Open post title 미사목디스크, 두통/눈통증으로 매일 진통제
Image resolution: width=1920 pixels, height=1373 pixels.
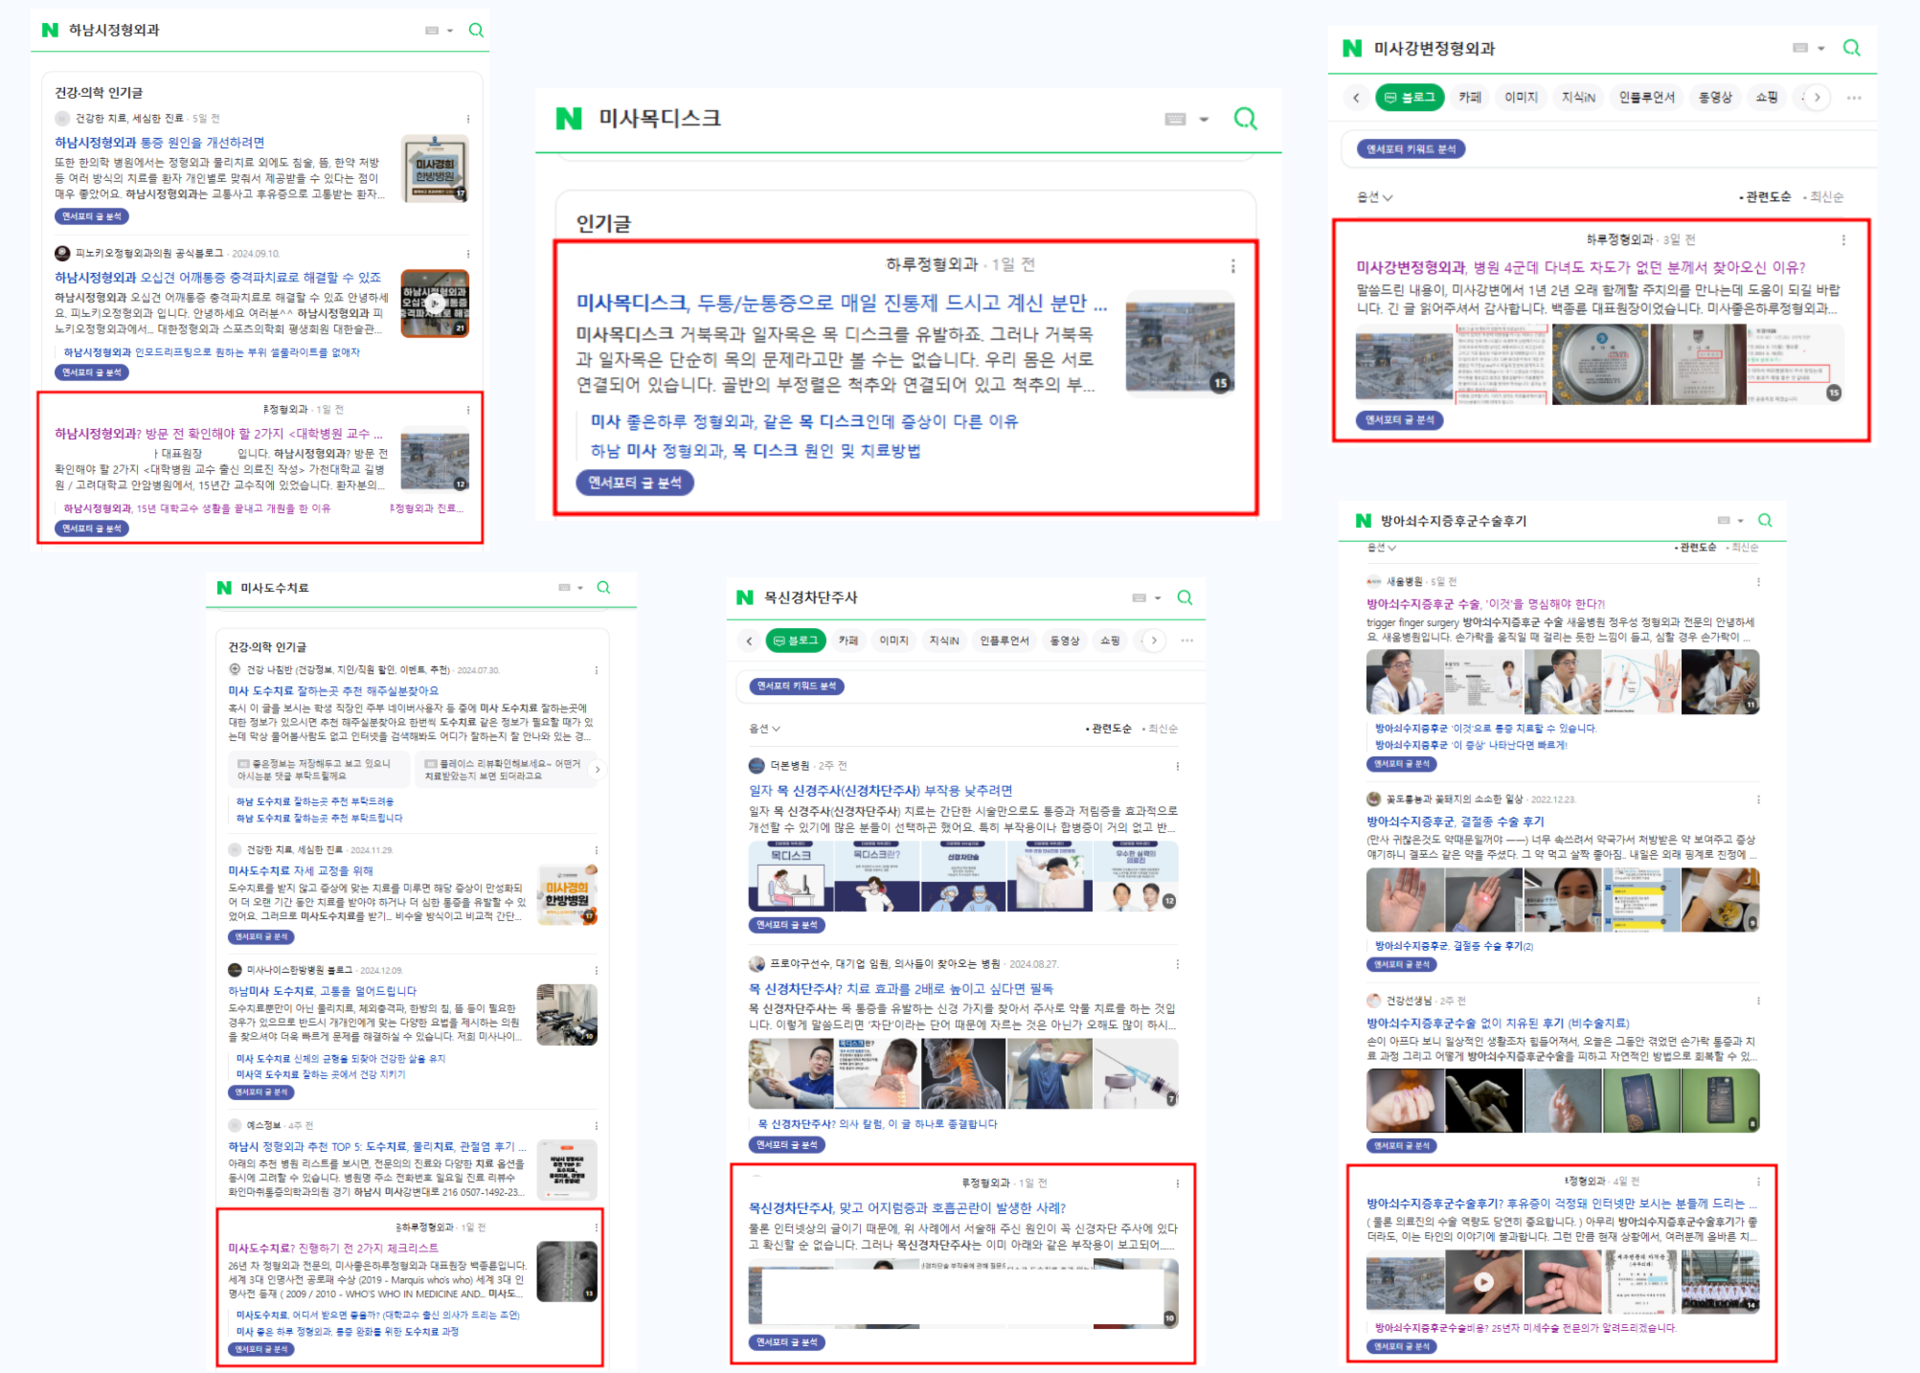pos(841,303)
